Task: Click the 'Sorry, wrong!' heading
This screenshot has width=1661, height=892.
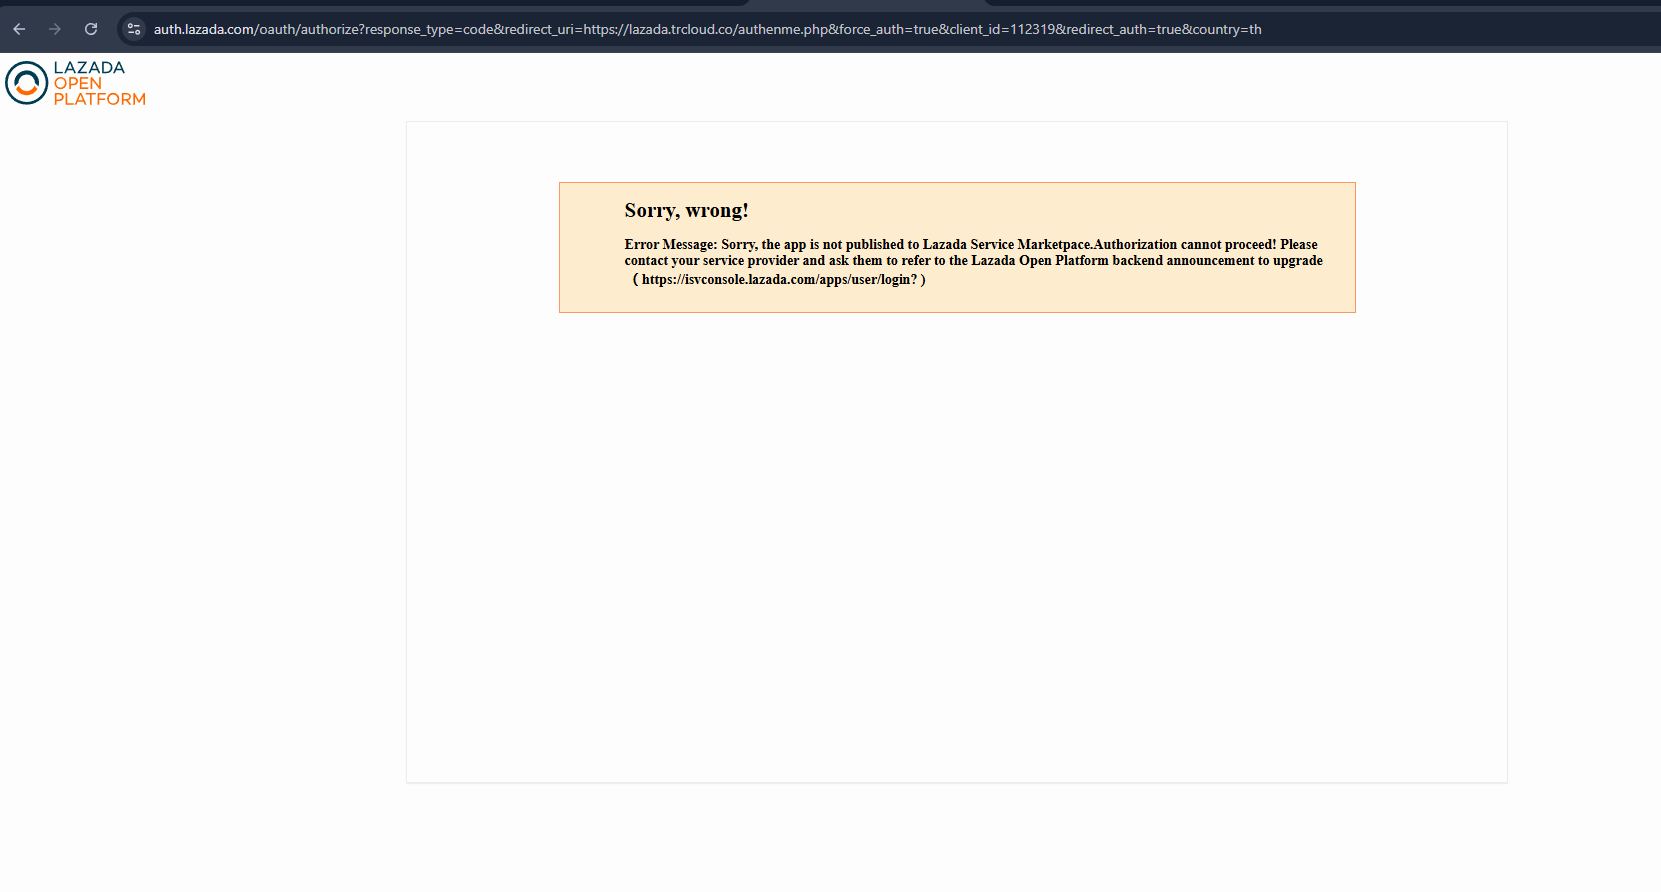Action: (686, 210)
